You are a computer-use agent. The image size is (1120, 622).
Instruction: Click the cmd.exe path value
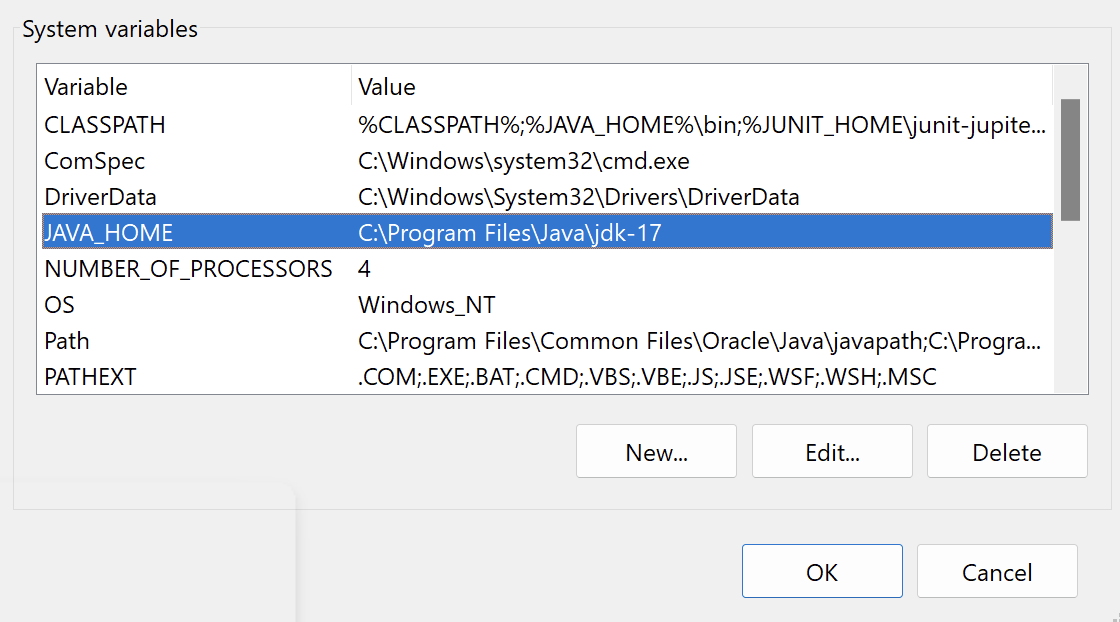coord(524,161)
